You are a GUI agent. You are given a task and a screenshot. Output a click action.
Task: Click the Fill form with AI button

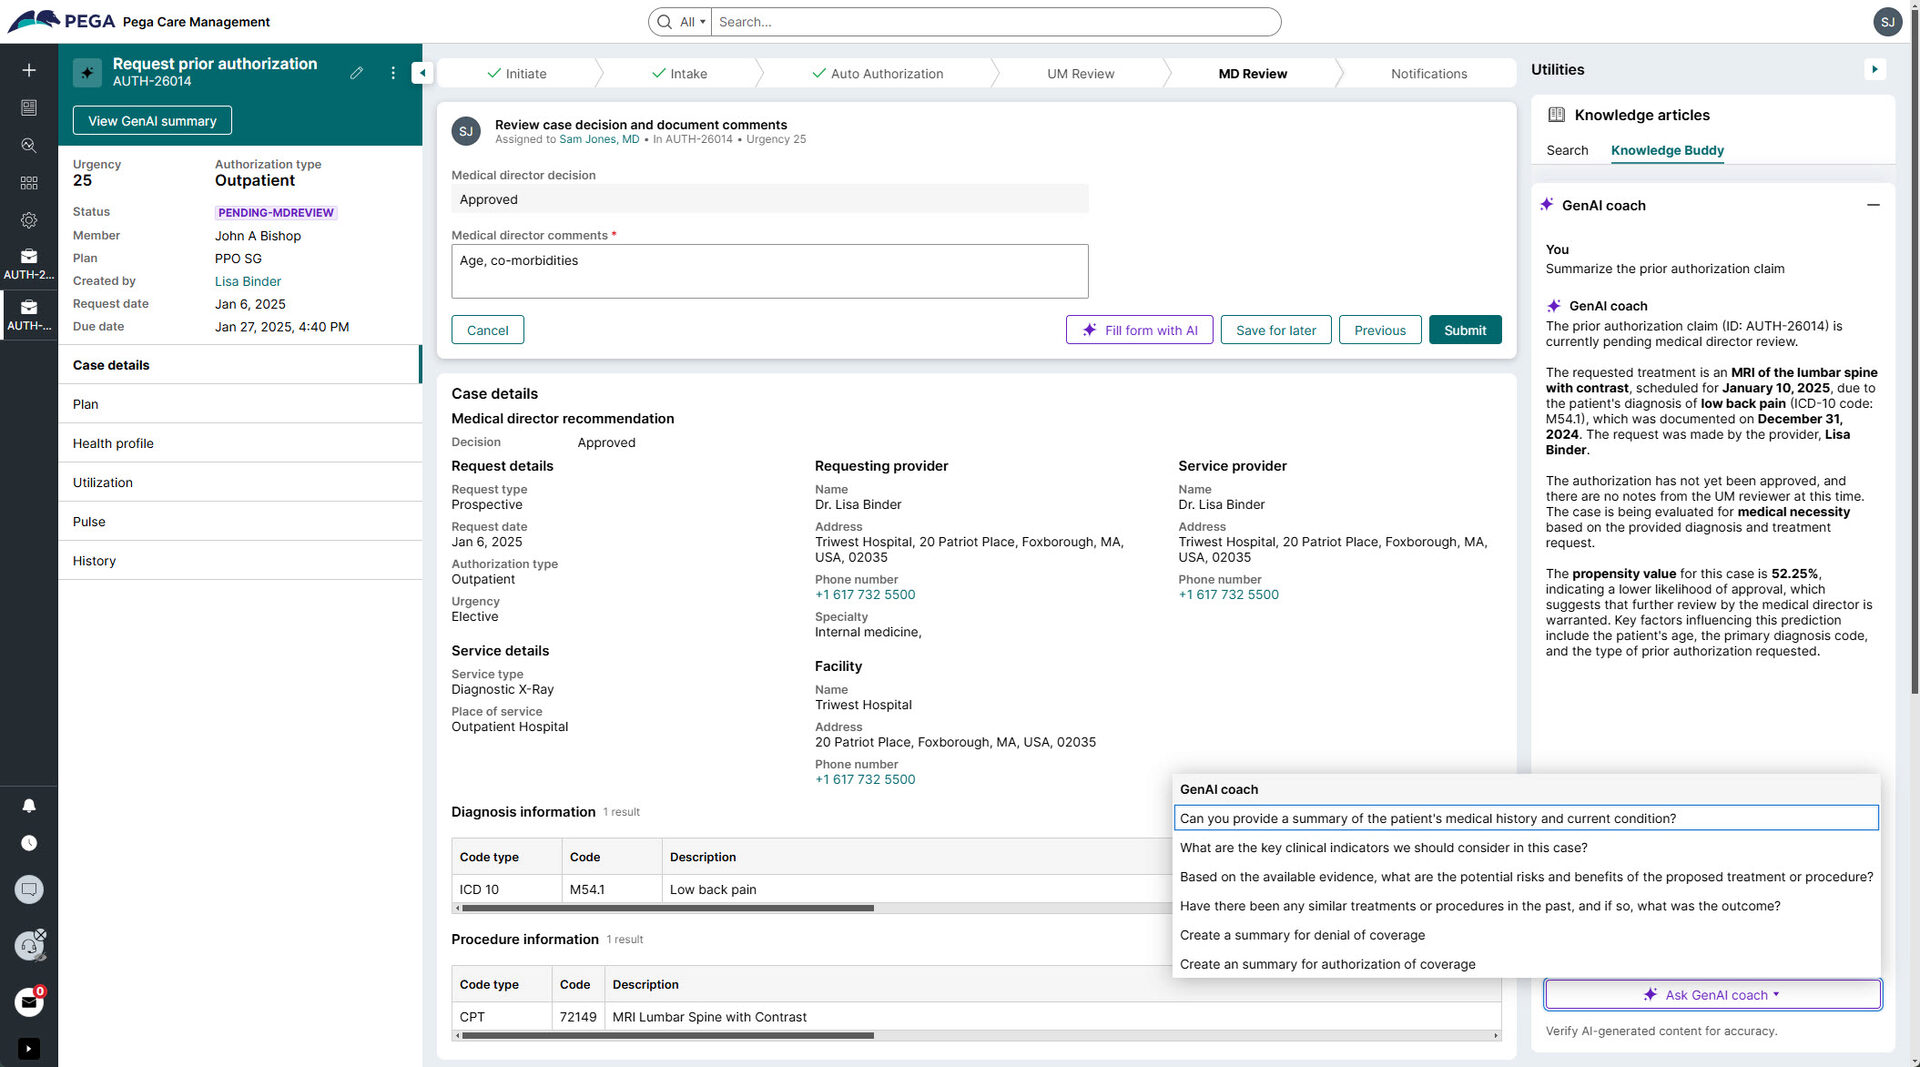[x=1139, y=330]
